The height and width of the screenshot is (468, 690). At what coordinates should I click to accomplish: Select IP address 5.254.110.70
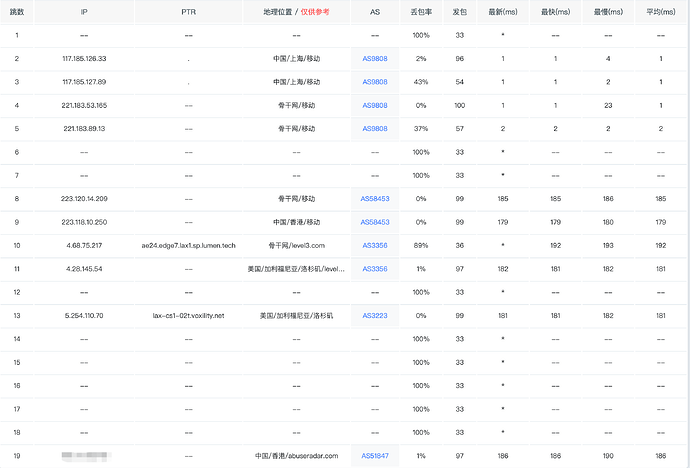pos(84,315)
